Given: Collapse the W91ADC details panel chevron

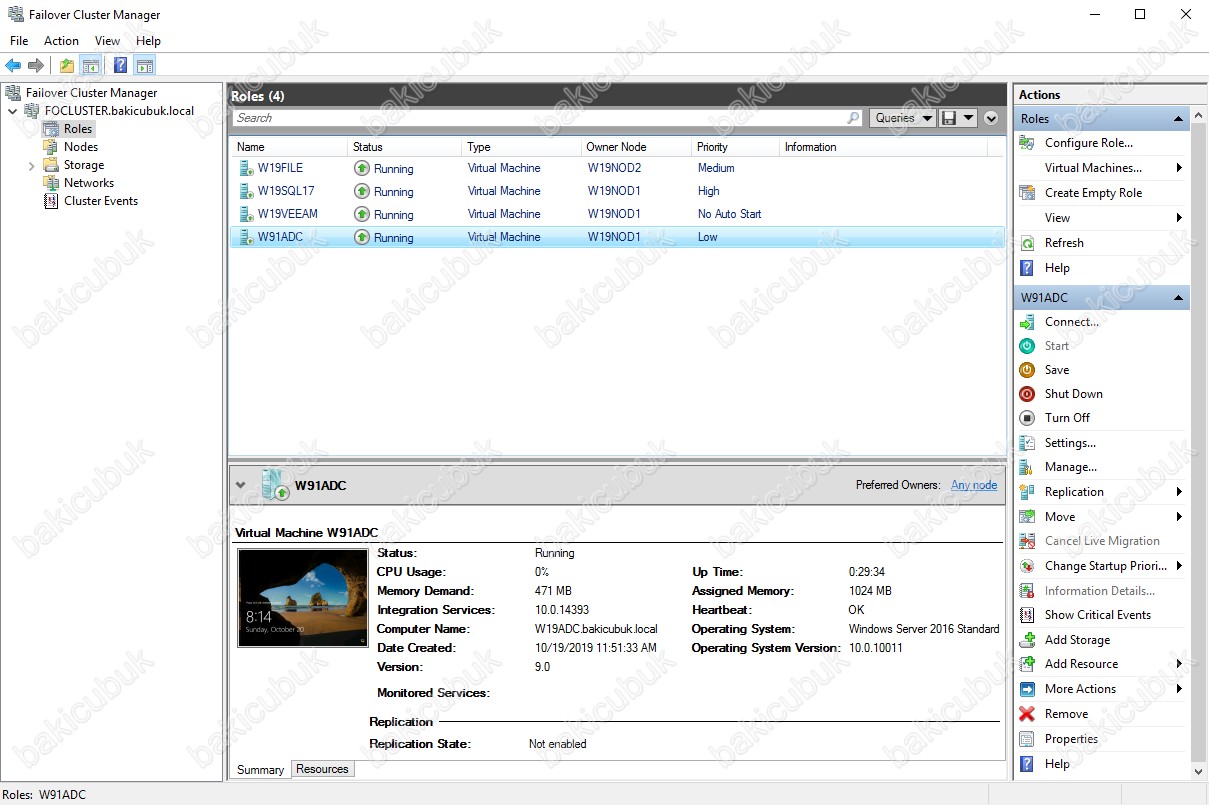Looking at the screenshot, I should (240, 485).
